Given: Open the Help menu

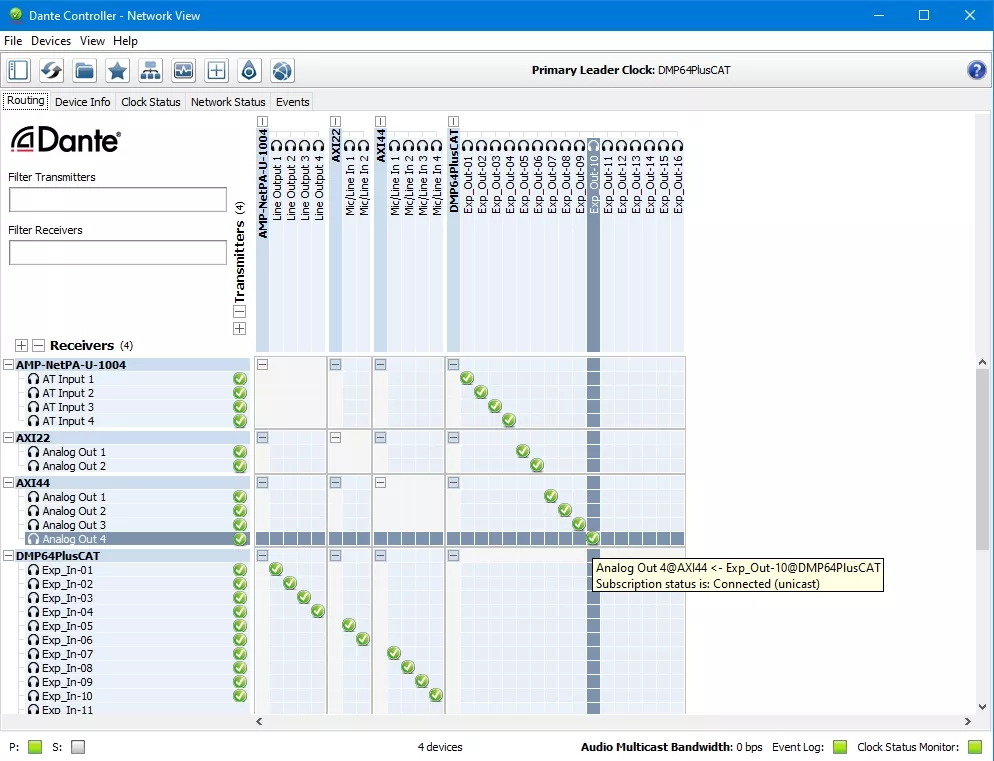Looking at the screenshot, I should click(126, 41).
